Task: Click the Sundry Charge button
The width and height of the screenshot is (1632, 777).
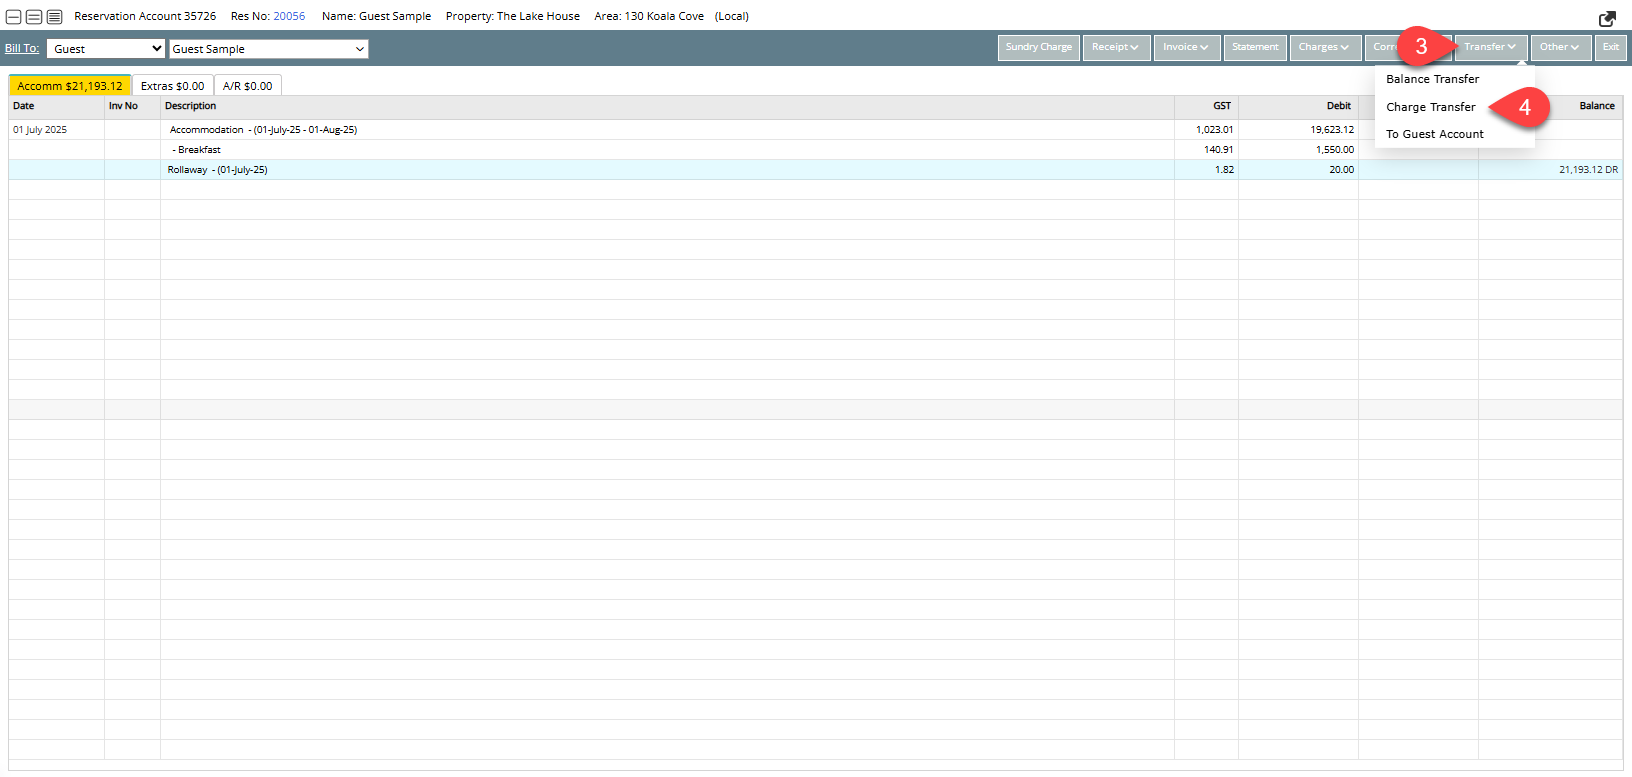Action: [x=1039, y=47]
